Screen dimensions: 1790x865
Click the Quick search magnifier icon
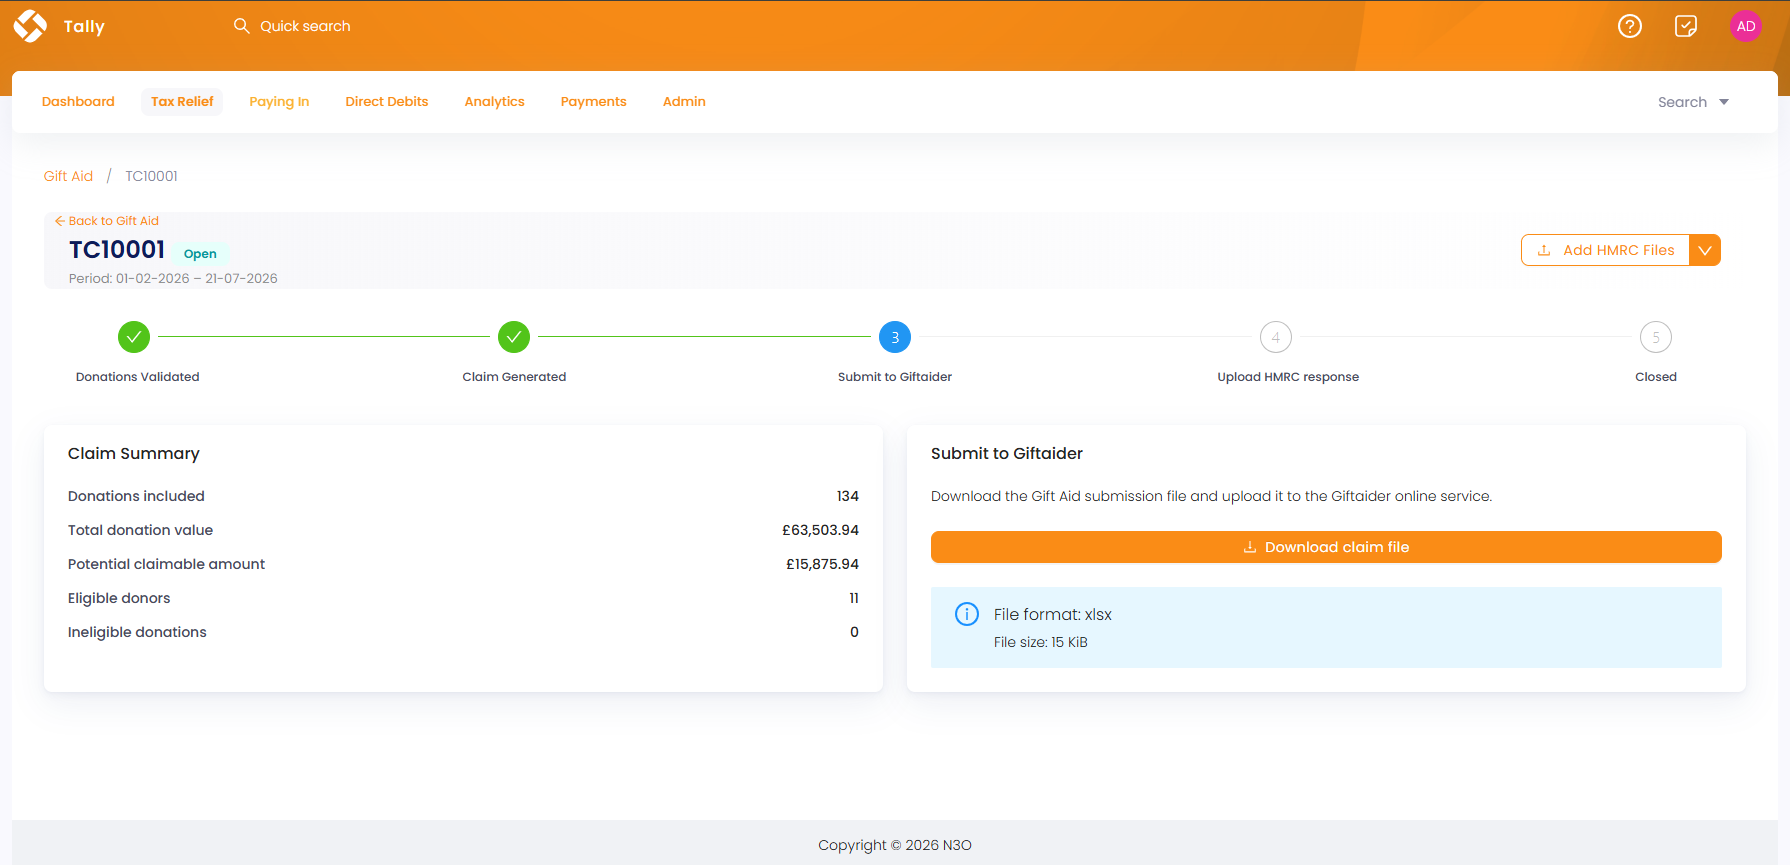(241, 25)
